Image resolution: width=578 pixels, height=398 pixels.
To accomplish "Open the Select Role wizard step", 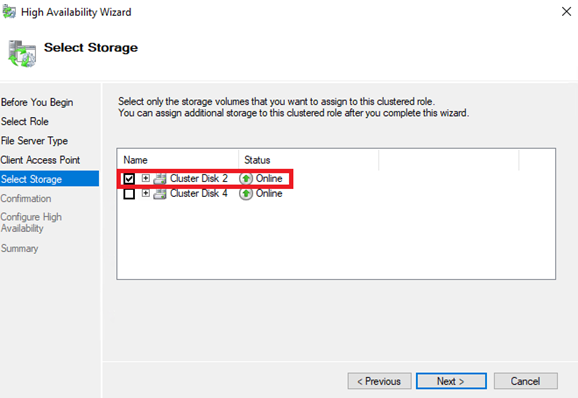I will click(x=25, y=121).
